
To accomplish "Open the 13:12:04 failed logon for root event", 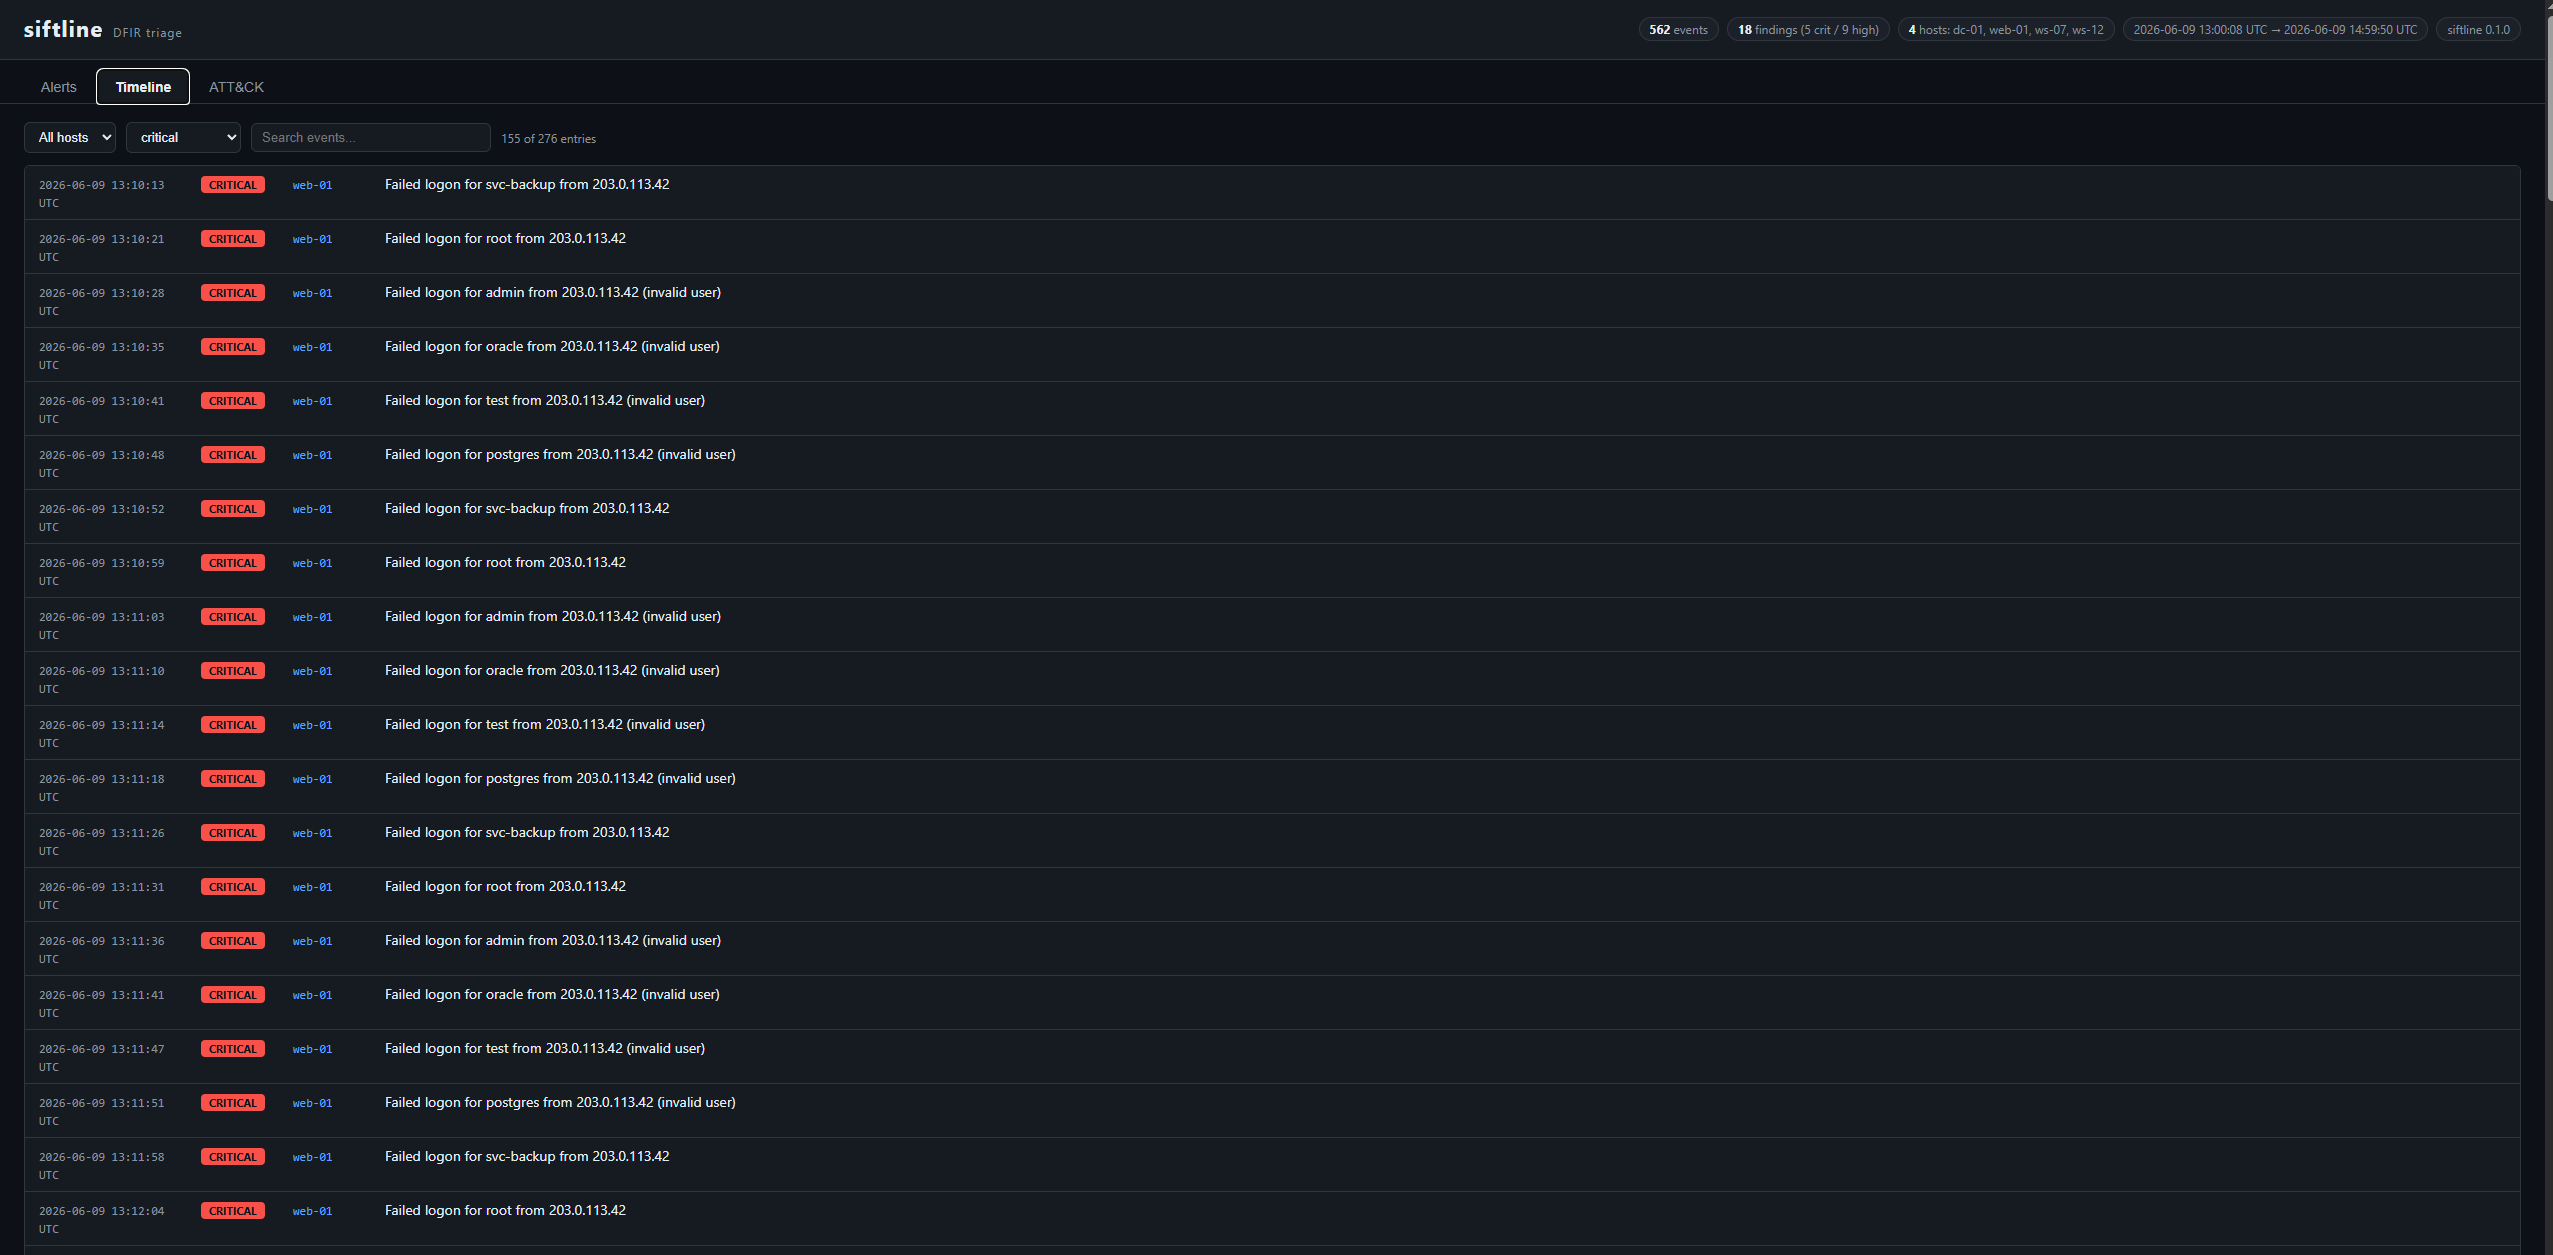I will pyautogui.click(x=1272, y=1219).
